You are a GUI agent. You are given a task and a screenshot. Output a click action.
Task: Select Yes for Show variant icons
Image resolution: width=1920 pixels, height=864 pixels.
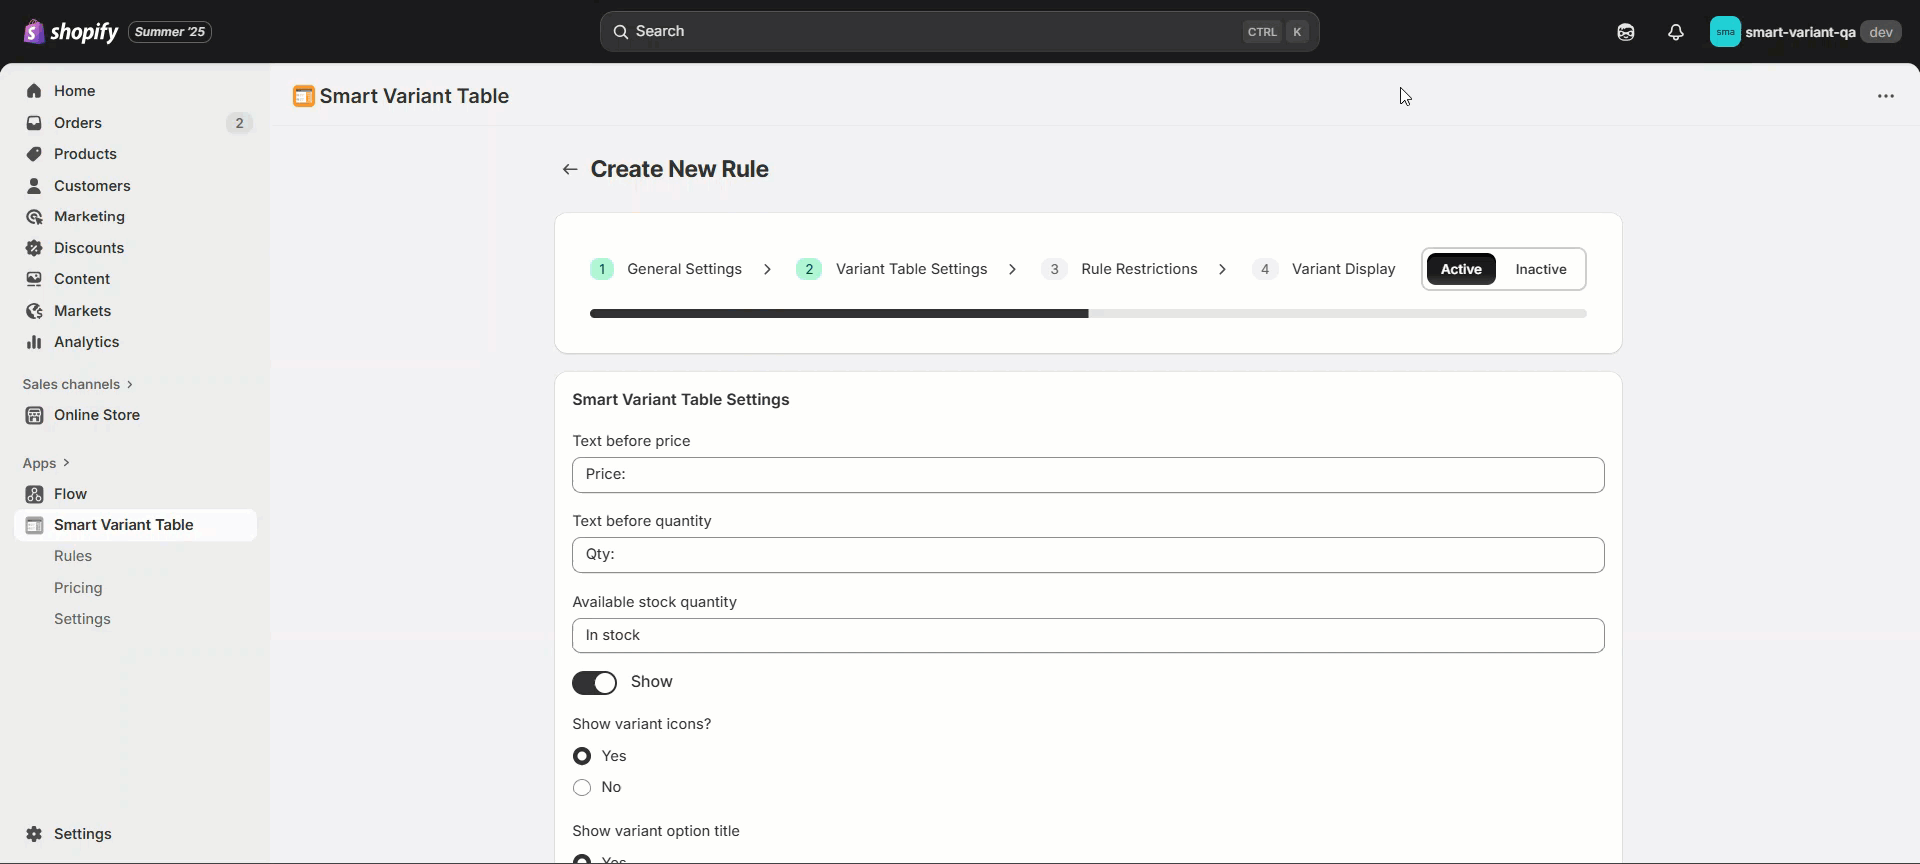click(x=582, y=756)
